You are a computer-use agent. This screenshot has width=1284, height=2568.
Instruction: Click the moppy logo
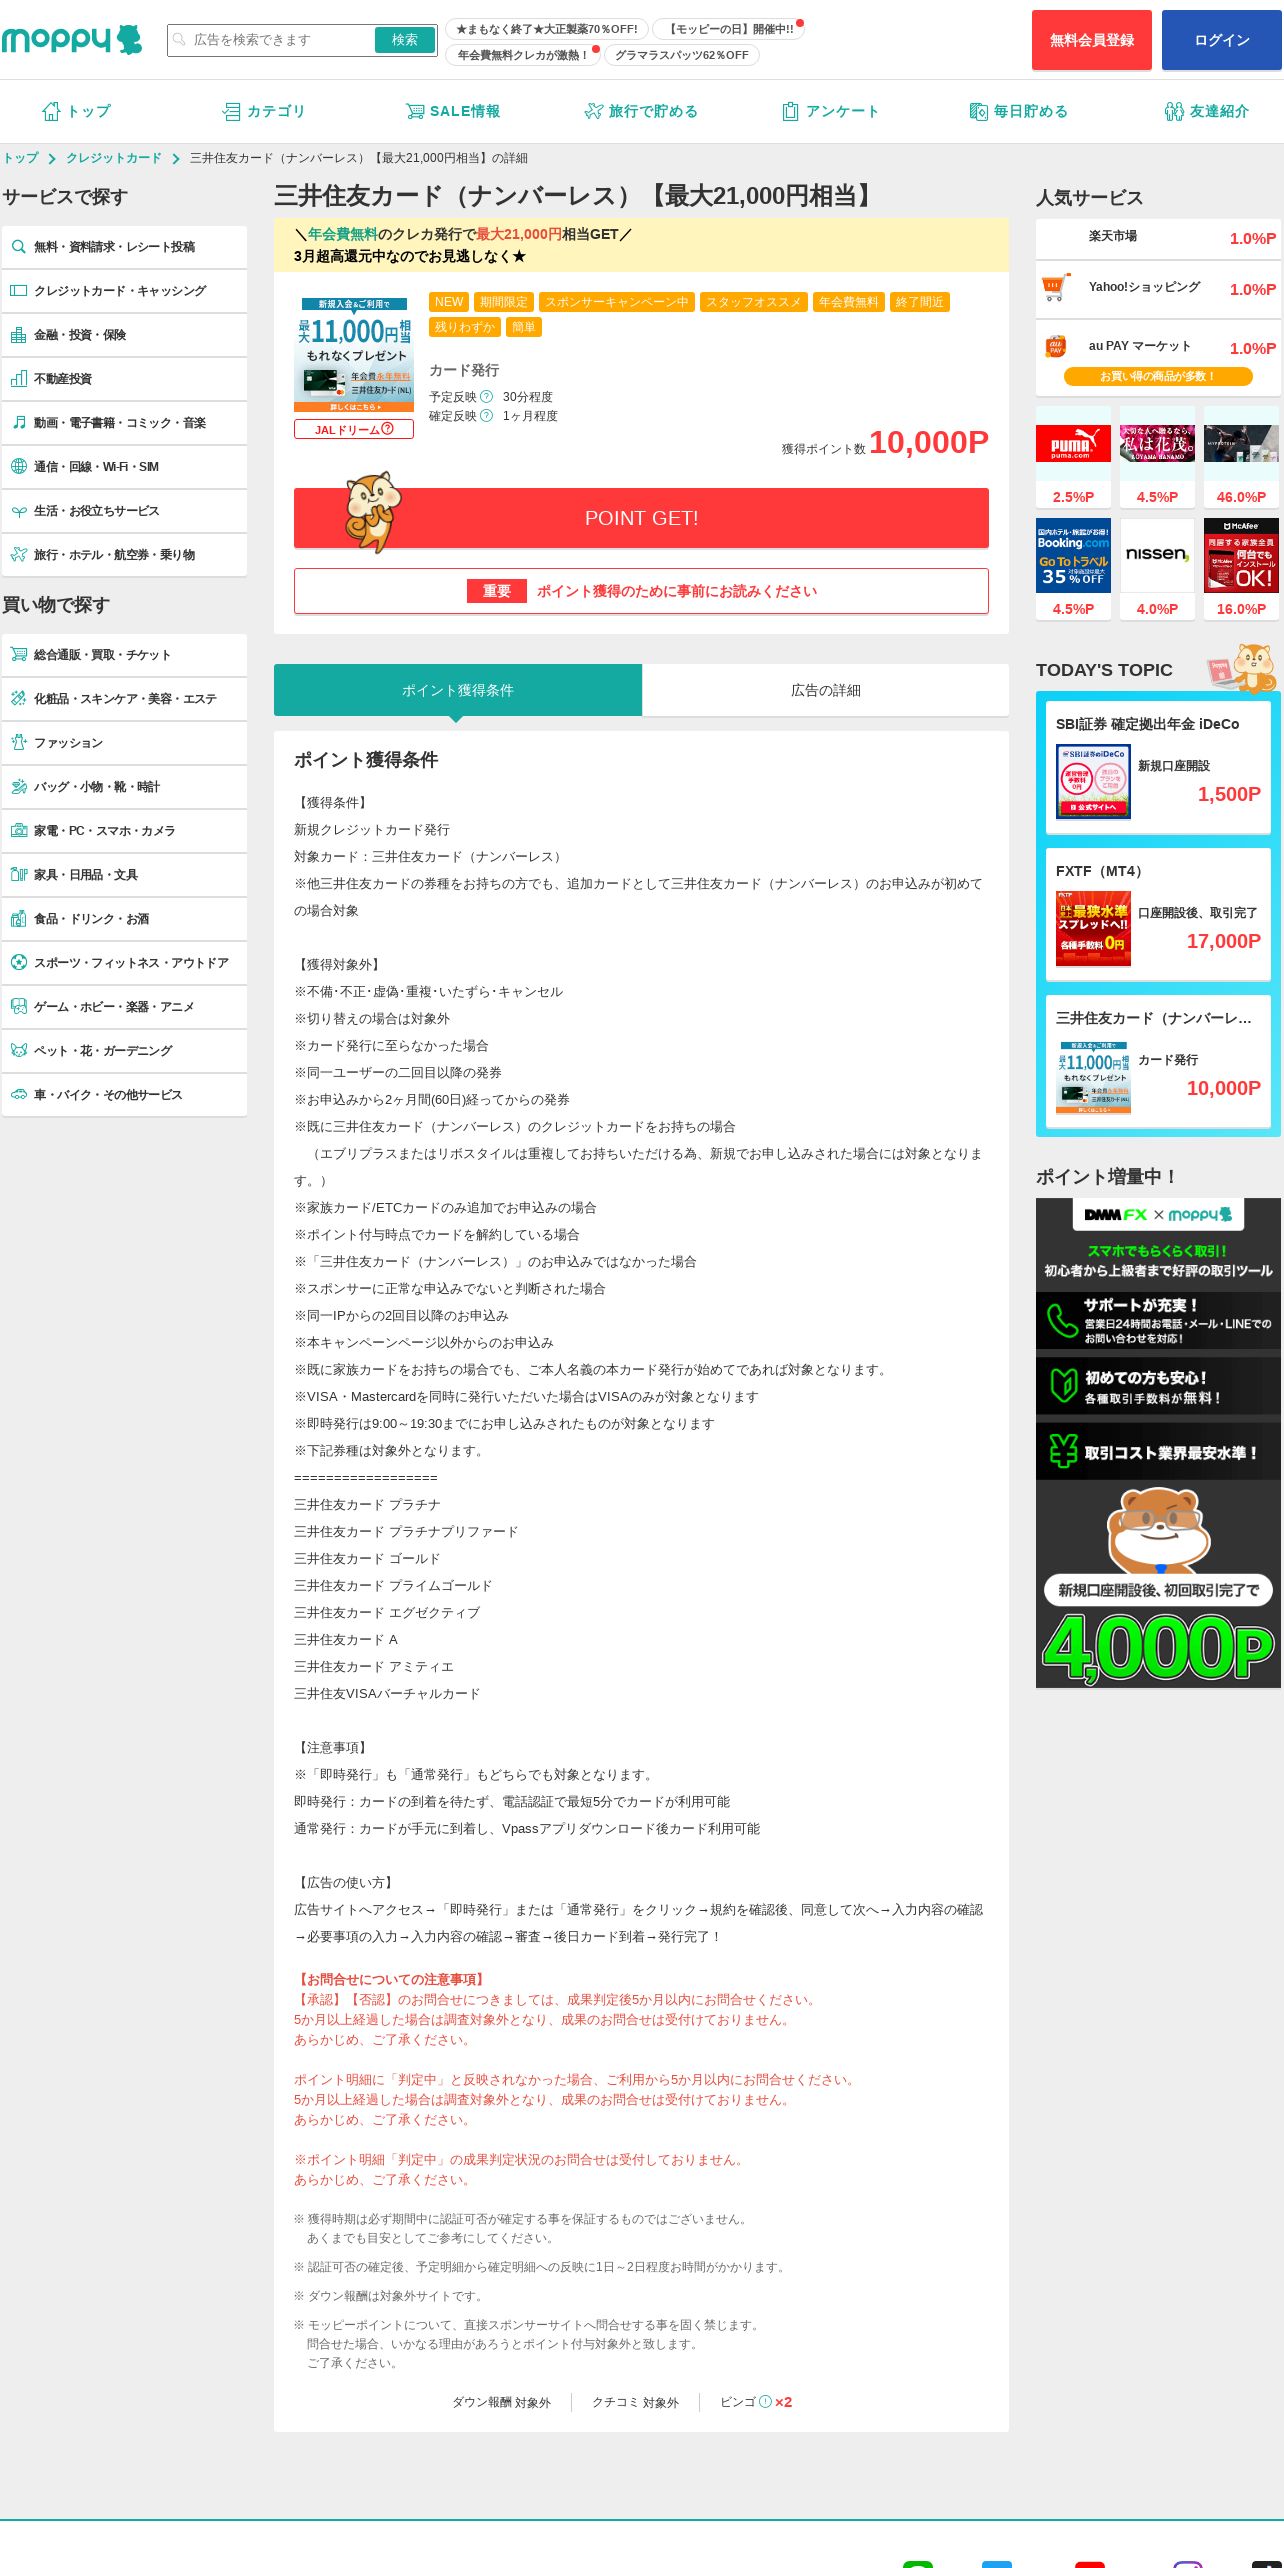click(x=71, y=40)
